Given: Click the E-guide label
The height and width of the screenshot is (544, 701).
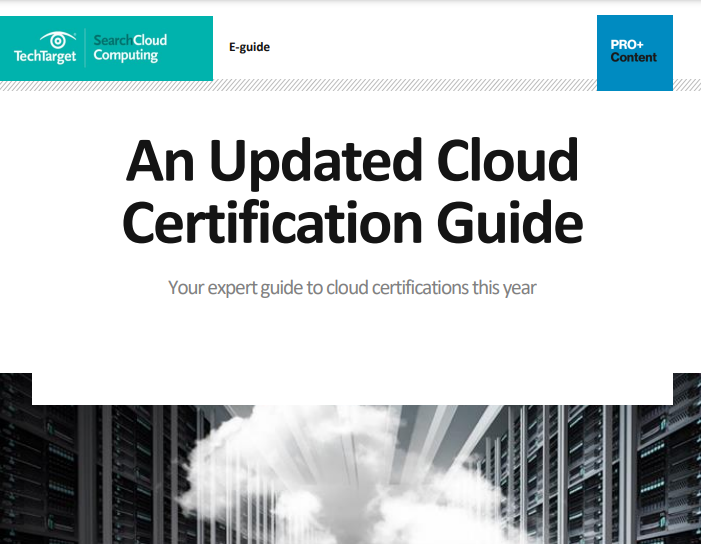Looking at the screenshot, I should point(249,47).
